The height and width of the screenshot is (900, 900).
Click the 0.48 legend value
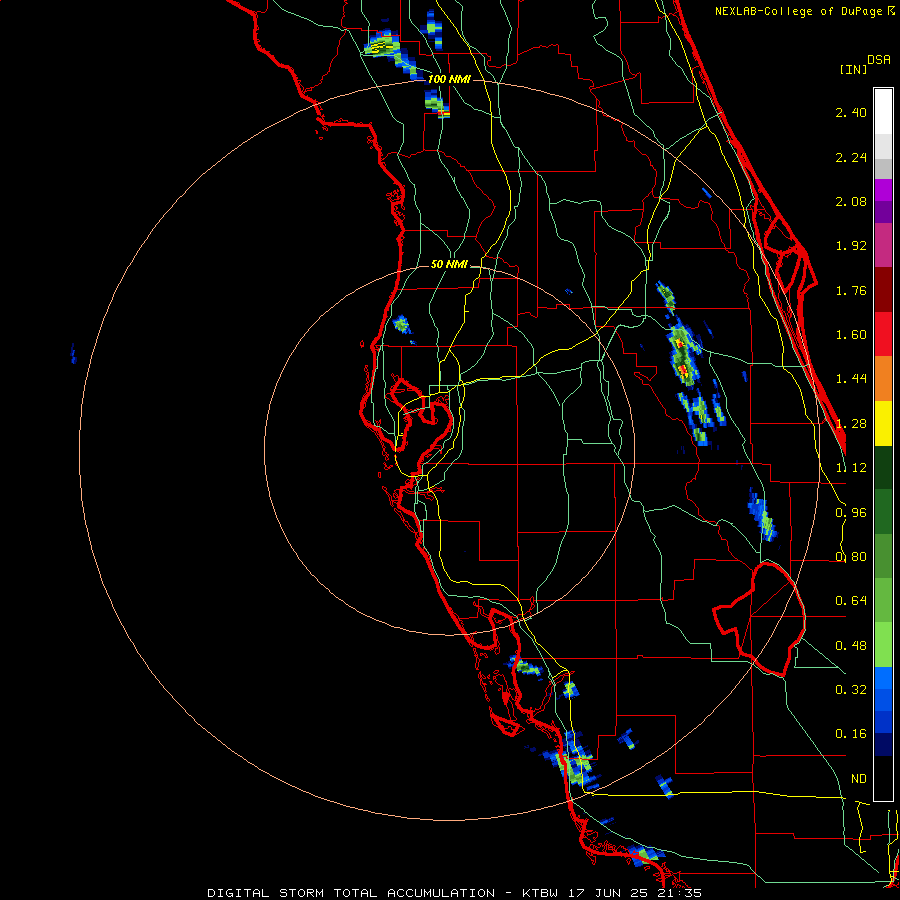pos(851,646)
